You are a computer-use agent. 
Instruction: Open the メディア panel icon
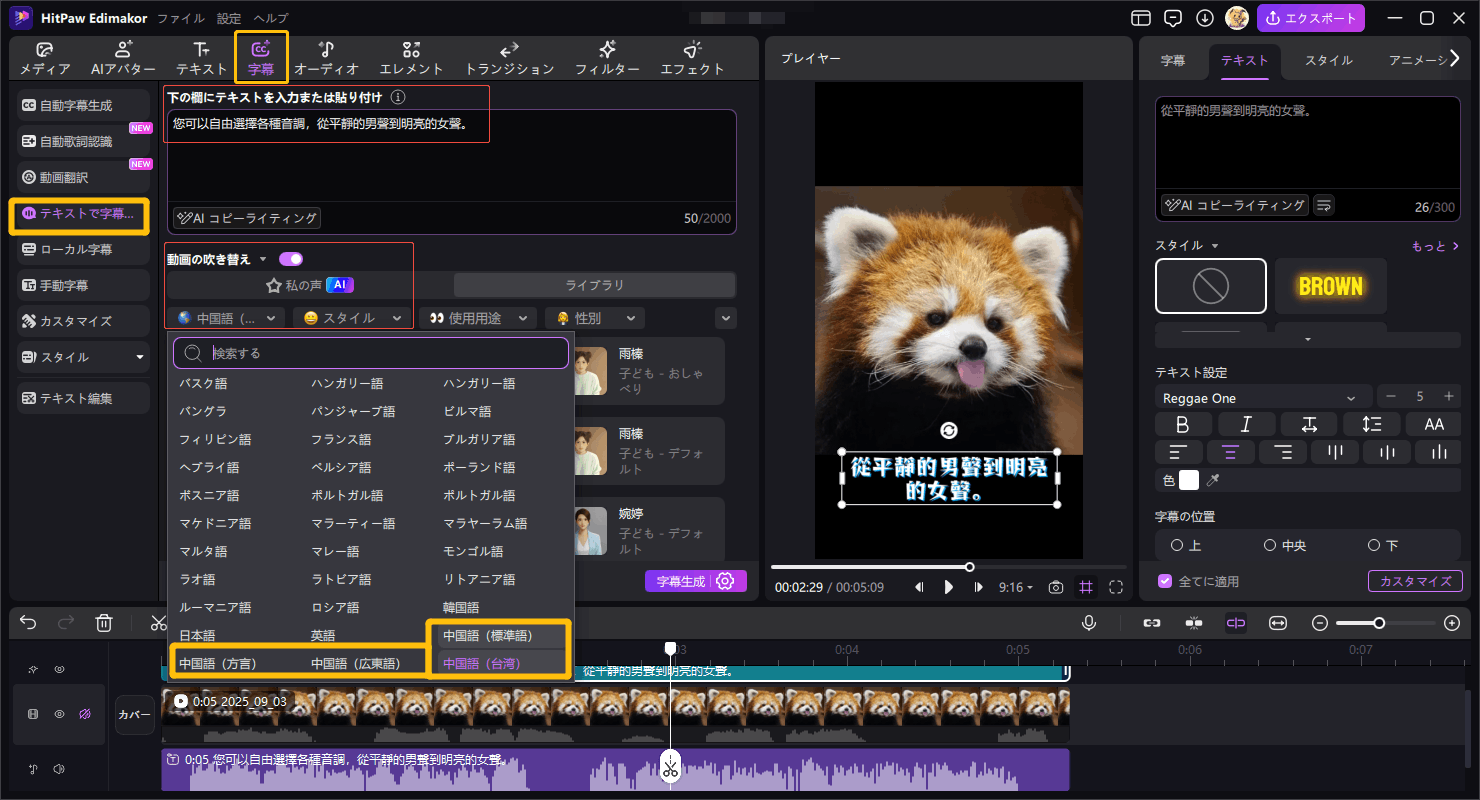[x=42, y=57]
